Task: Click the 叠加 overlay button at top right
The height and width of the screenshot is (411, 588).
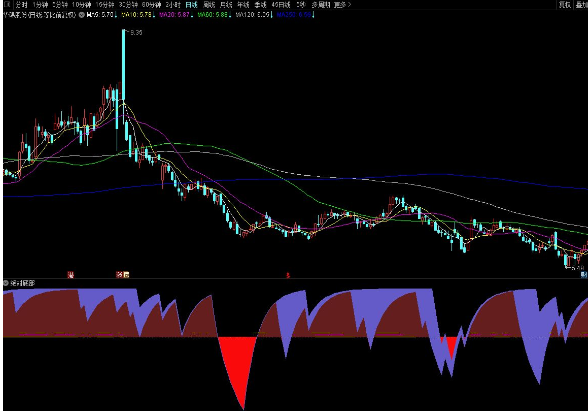Action: [582, 5]
